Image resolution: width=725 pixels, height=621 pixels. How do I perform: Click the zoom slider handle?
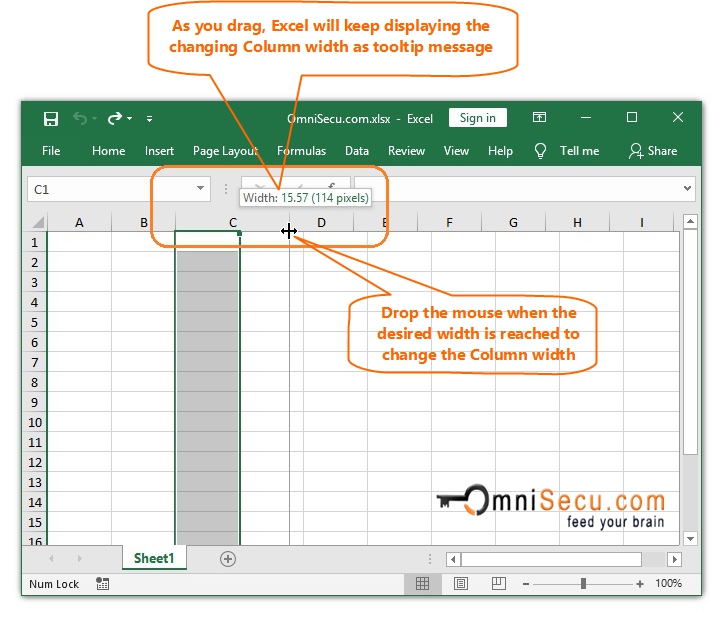[x=584, y=584]
